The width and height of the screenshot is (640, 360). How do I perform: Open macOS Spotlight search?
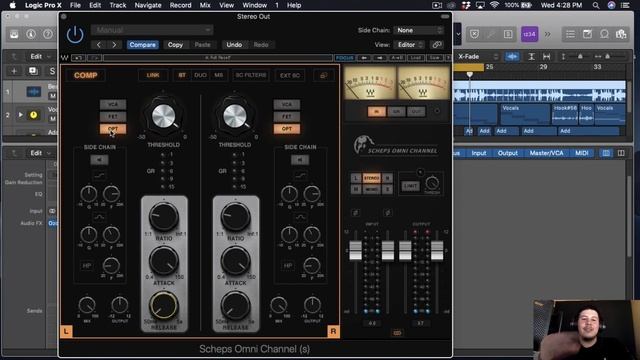click(x=596, y=5)
